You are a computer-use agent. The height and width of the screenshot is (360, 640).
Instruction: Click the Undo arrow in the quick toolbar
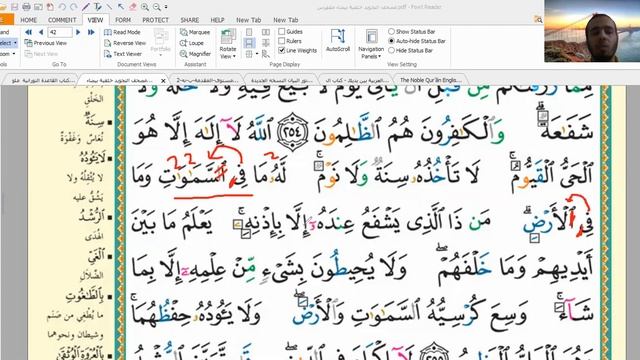[x=62, y=7]
